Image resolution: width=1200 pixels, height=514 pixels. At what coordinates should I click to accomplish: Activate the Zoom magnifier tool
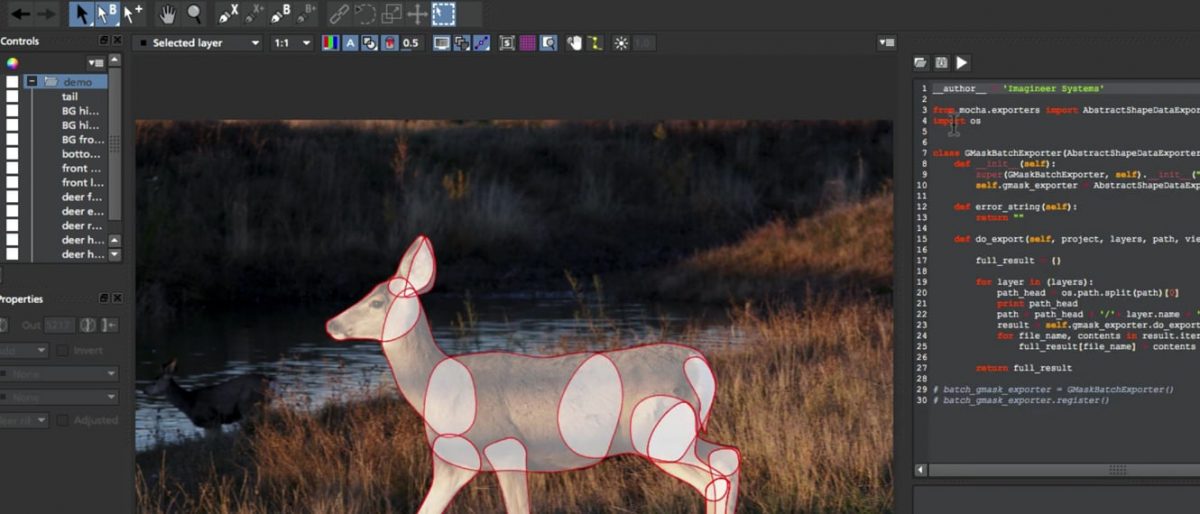(x=194, y=14)
